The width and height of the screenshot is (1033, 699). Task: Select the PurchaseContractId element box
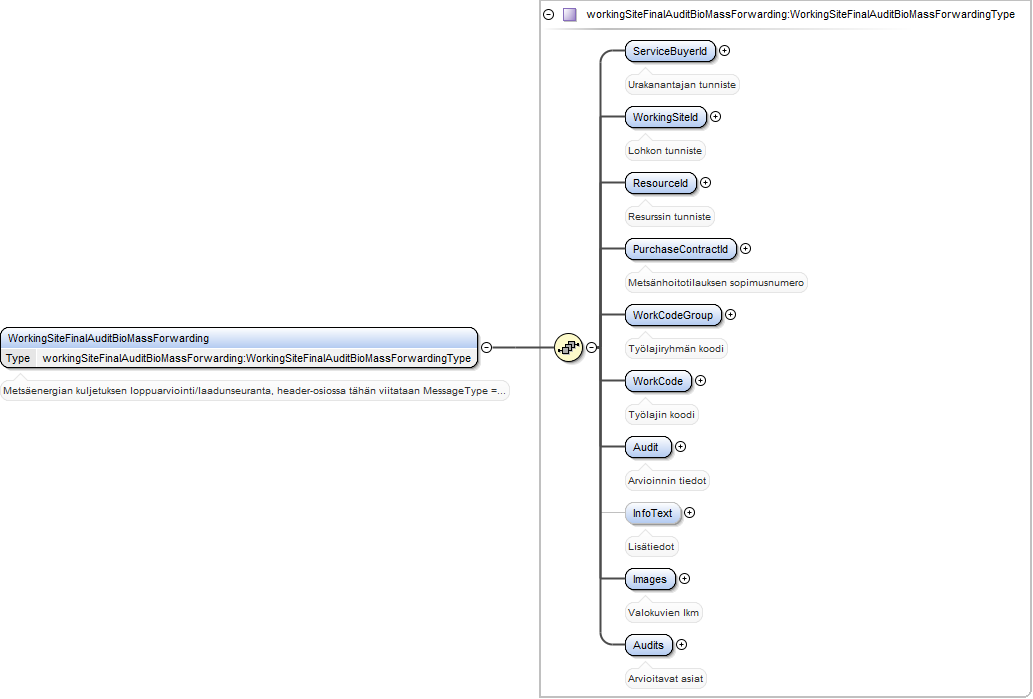681,249
